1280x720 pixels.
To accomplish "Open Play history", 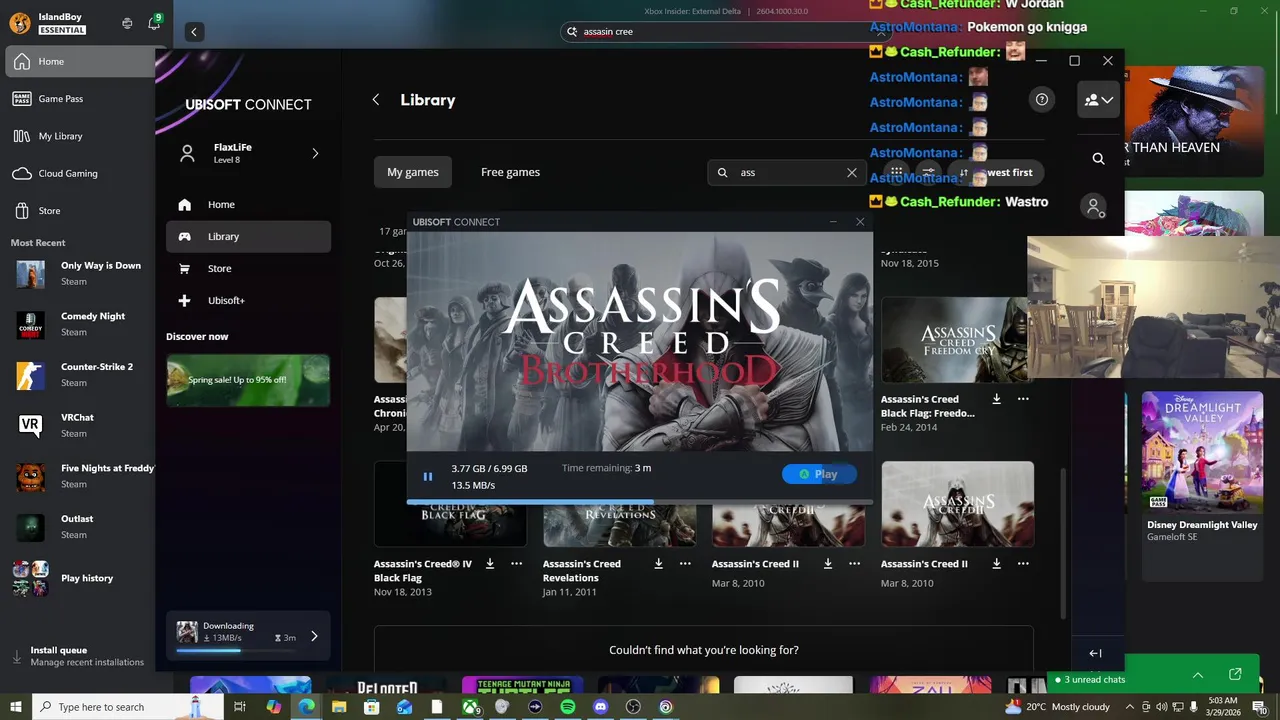I will click(80, 578).
